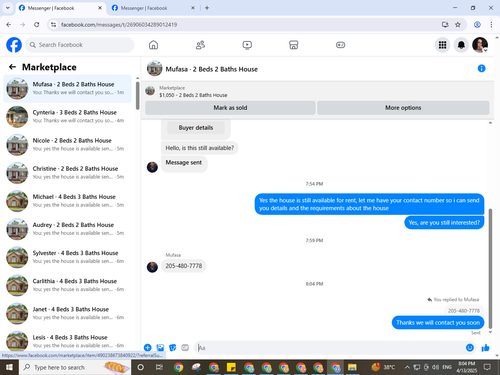Click the Mark as sold button

(230, 108)
